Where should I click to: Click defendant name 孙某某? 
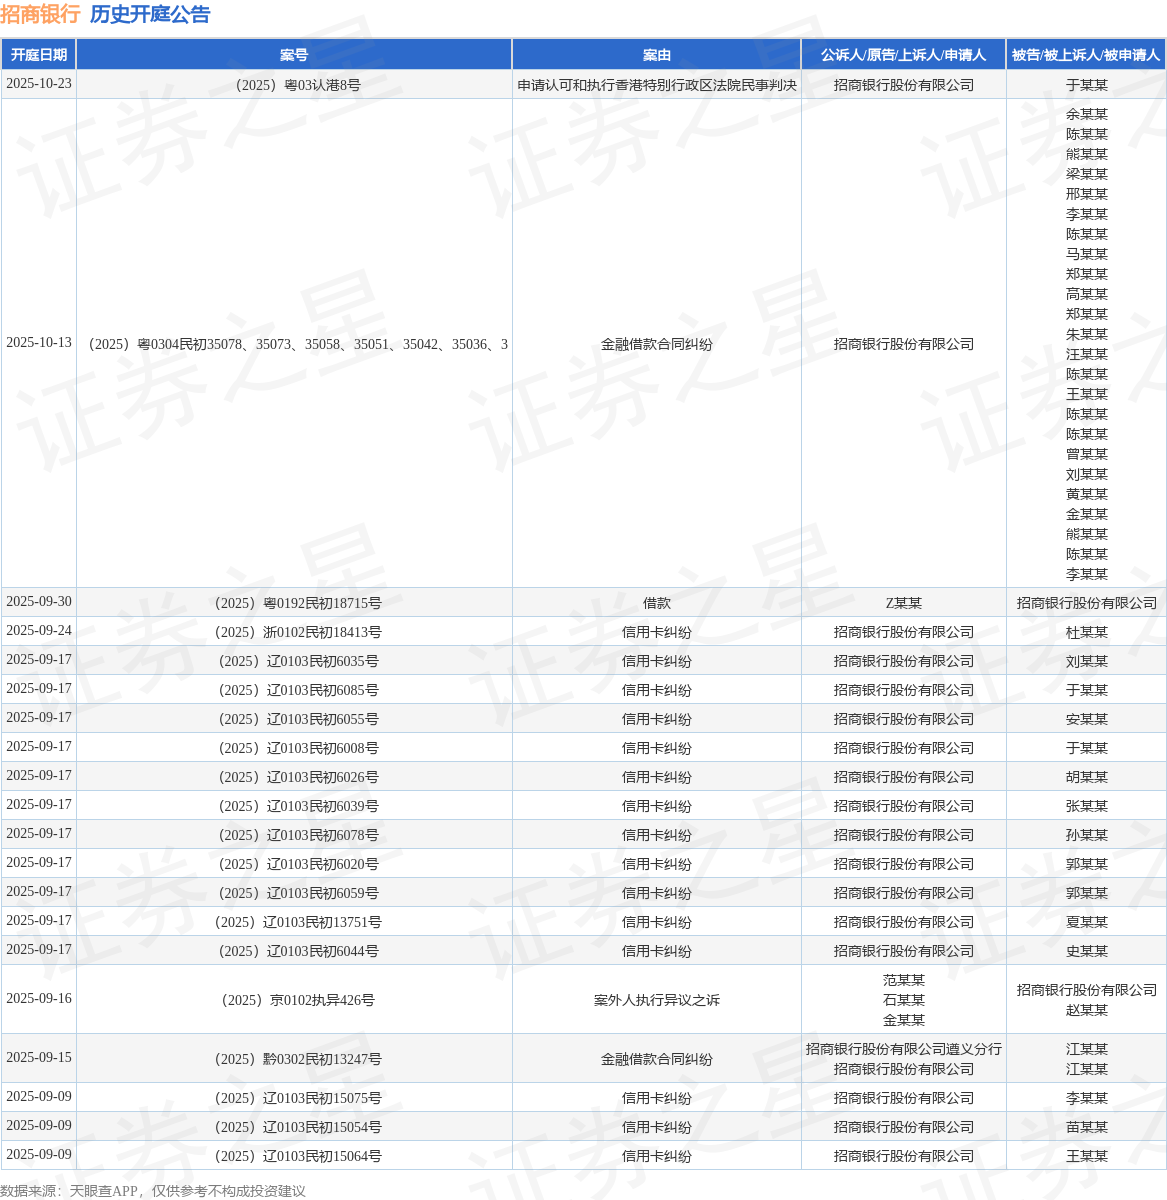point(1087,835)
